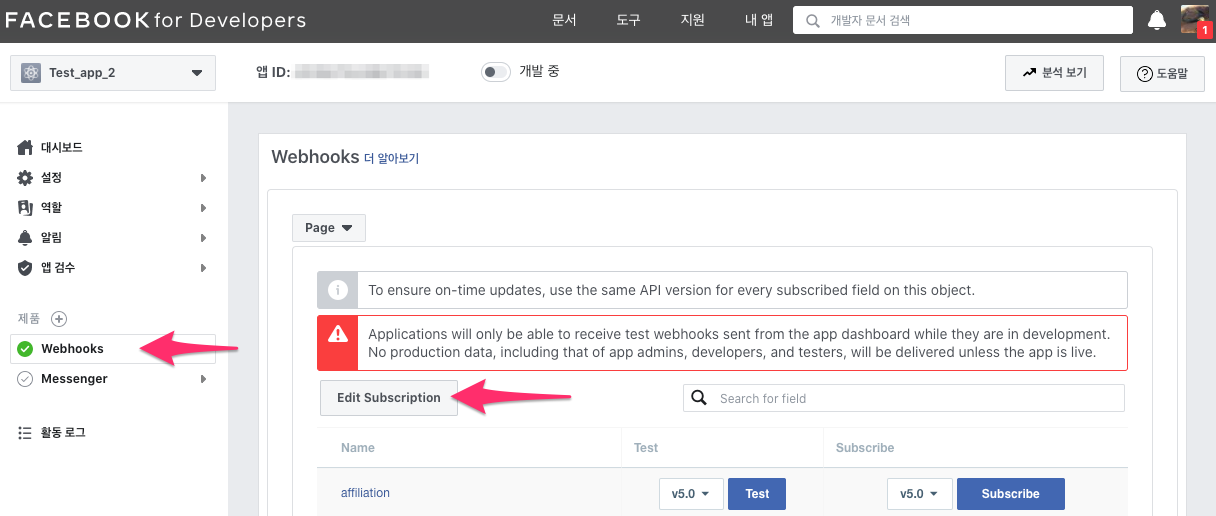Click the 앱 ID label
Screen dimensions: 1216x516
click(273, 72)
